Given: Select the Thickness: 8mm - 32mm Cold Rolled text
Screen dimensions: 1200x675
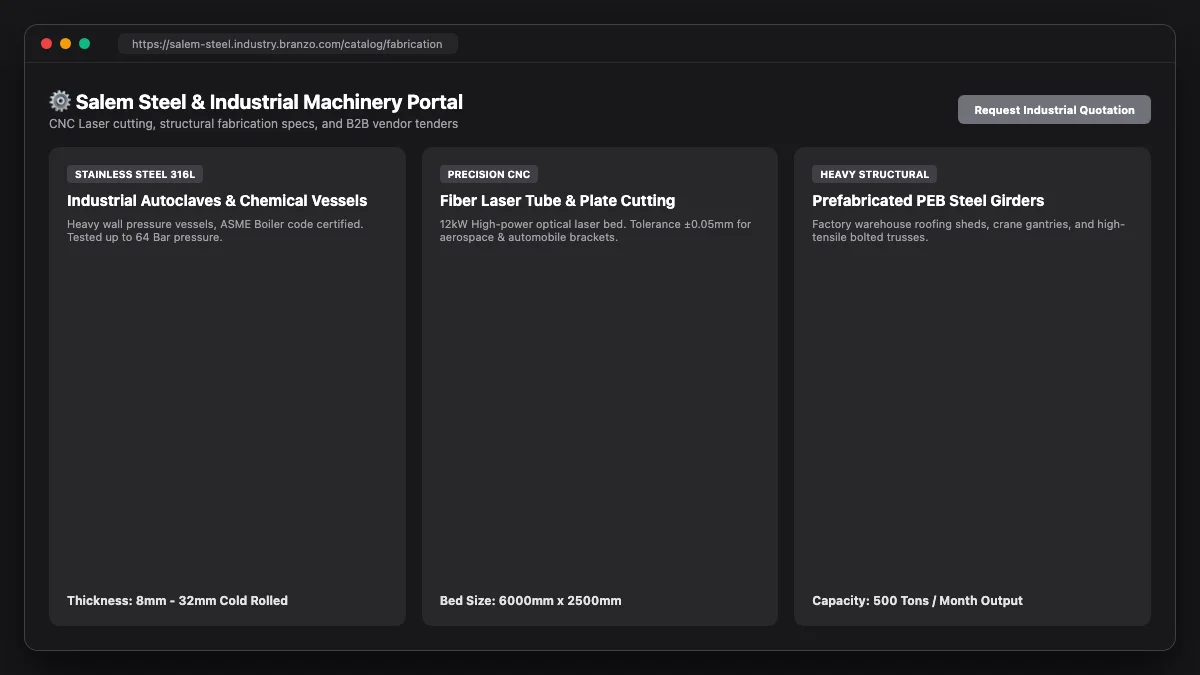Looking at the screenshot, I should coord(177,601).
